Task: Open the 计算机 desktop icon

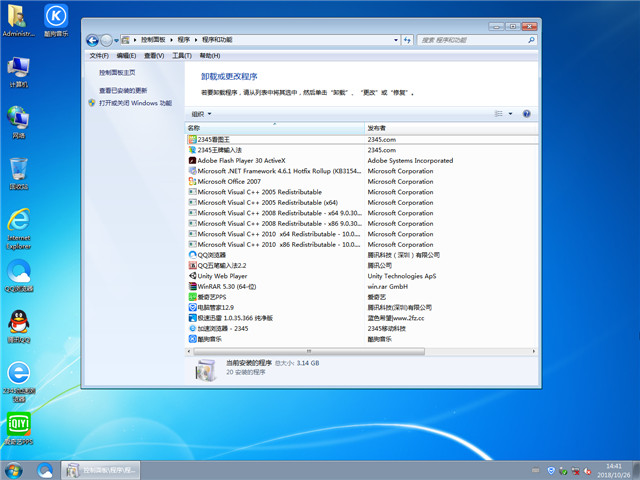Action: point(18,72)
